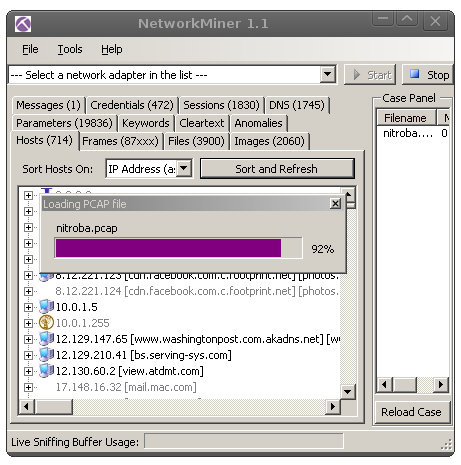Close the Loading PCAP file dialog
Screen dimensions: 461x465
coord(335,203)
